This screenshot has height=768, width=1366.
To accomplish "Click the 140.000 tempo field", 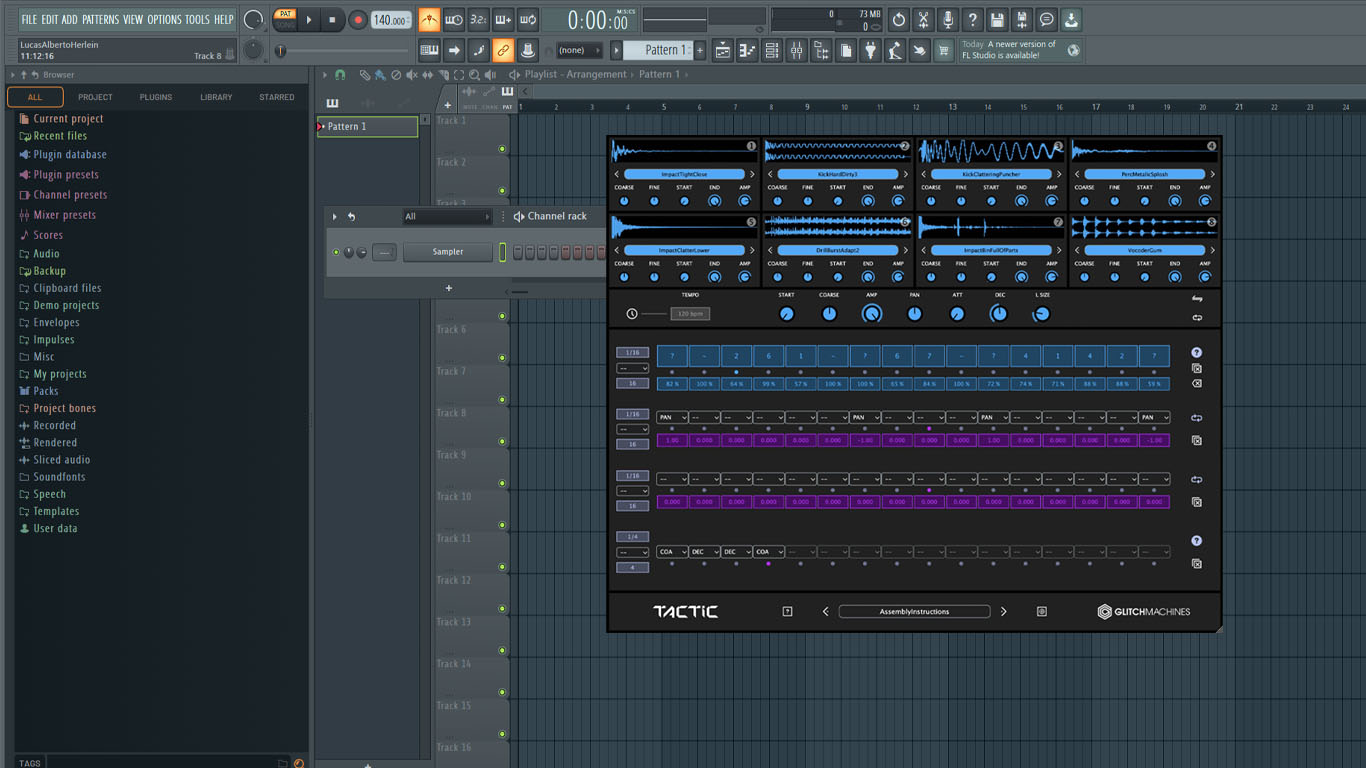I will pos(391,20).
